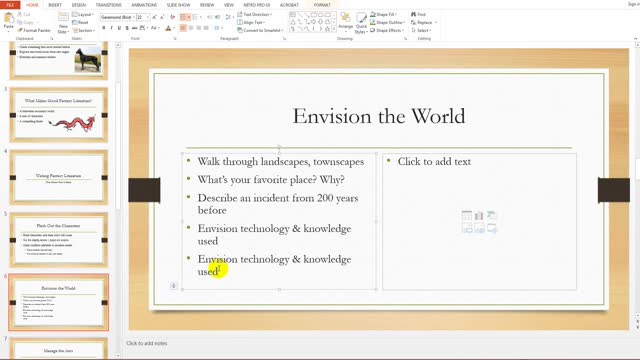Reset the slide layout with Reset
The width and height of the screenshot is (640, 360).
pos(81,22)
